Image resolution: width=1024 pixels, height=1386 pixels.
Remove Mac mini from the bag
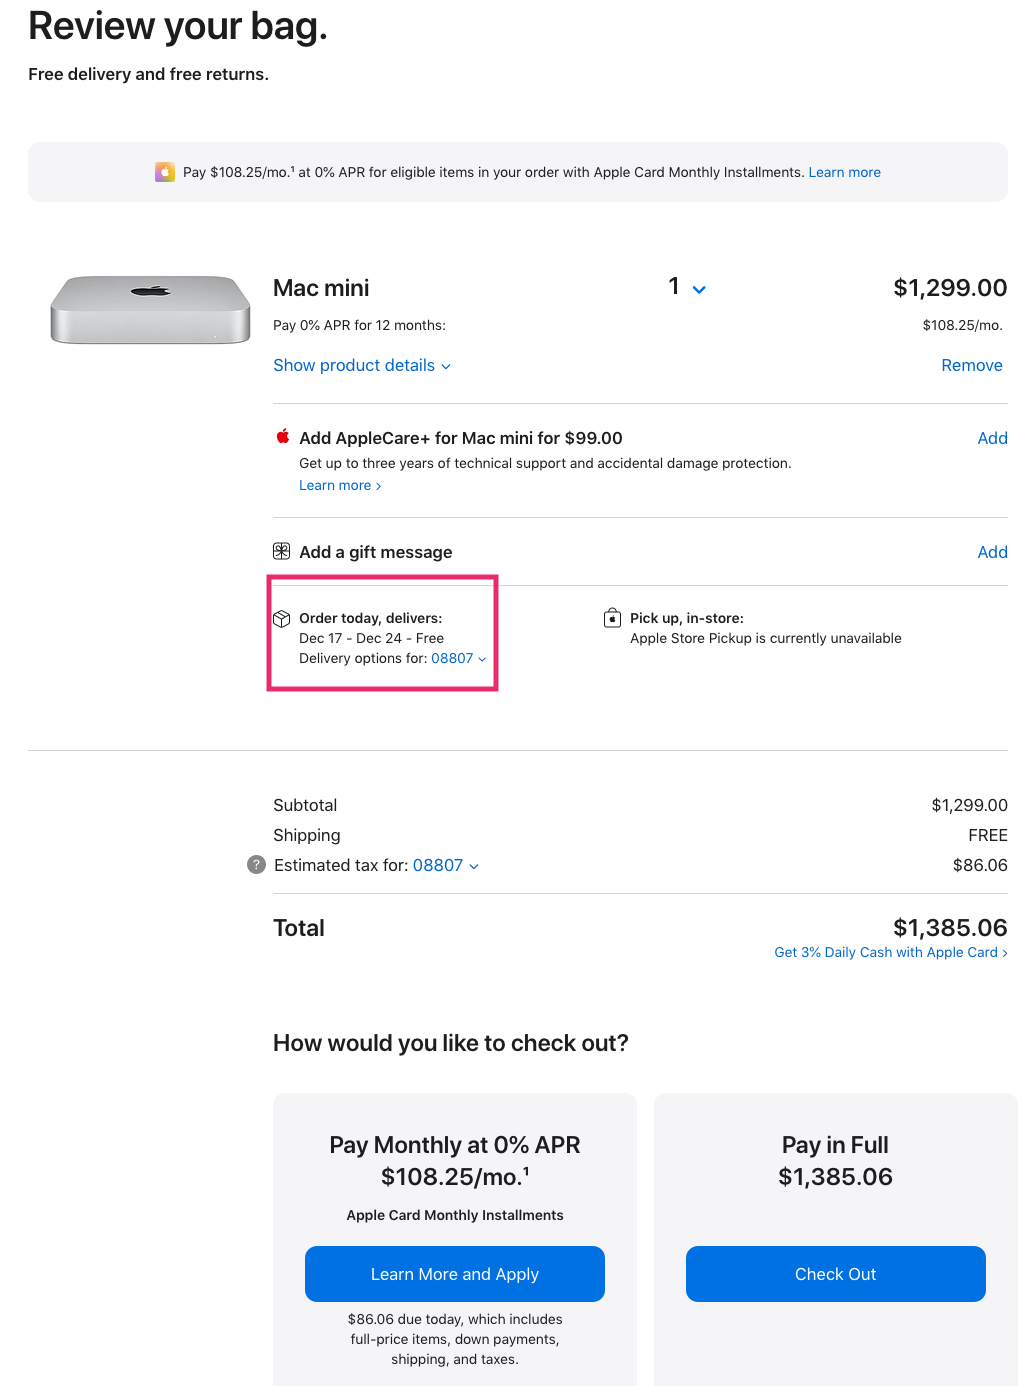point(972,366)
